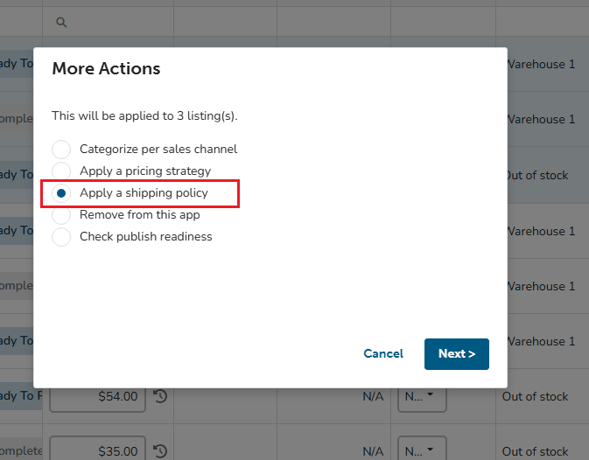Click the search magnifier icon in column filter
The image size is (589, 460).
pos(61,23)
